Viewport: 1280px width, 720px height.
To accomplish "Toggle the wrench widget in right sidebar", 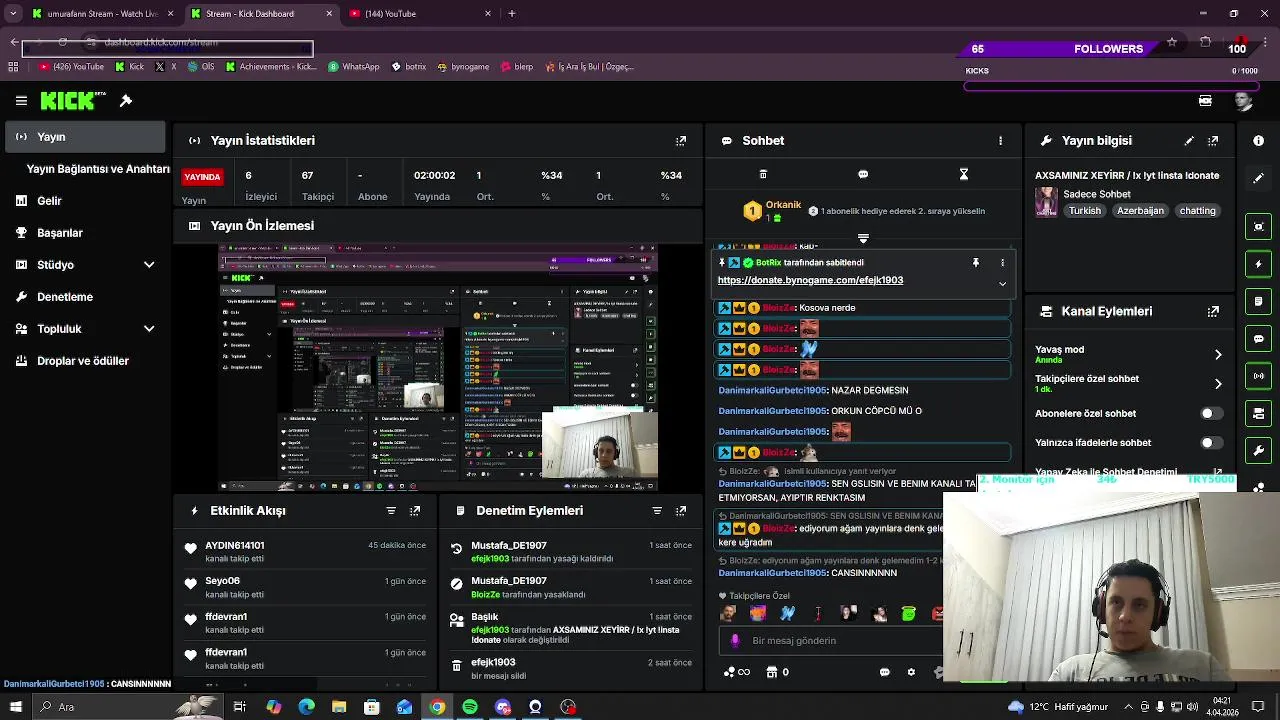I will tap(1259, 451).
